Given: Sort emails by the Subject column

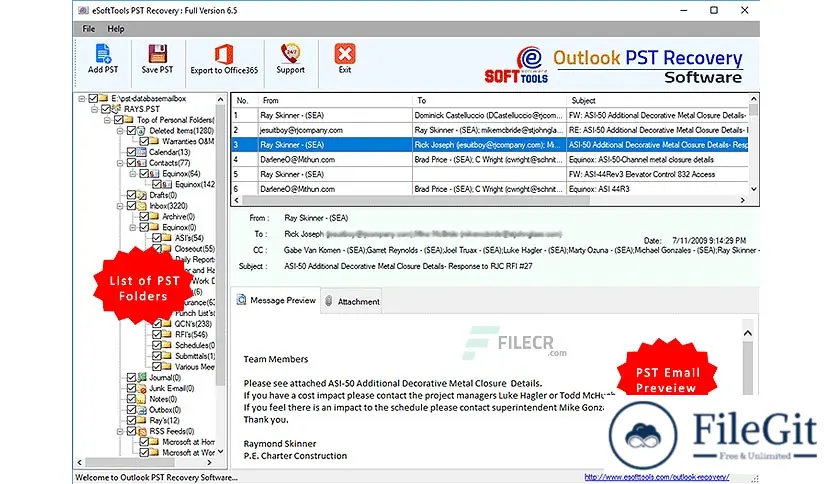Looking at the screenshot, I should (x=657, y=100).
